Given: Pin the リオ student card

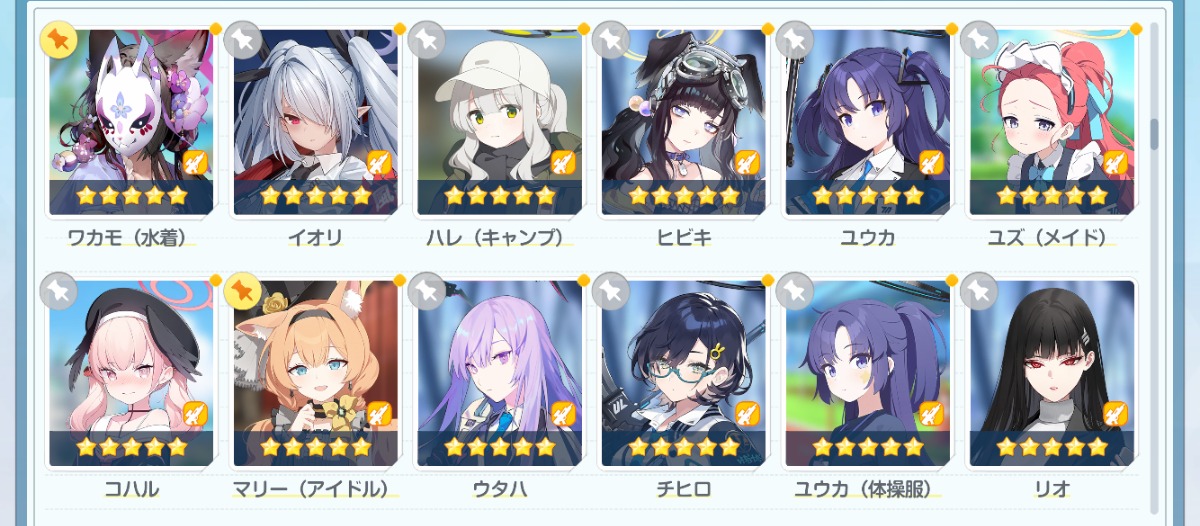Looking at the screenshot, I should tap(979, 292).
